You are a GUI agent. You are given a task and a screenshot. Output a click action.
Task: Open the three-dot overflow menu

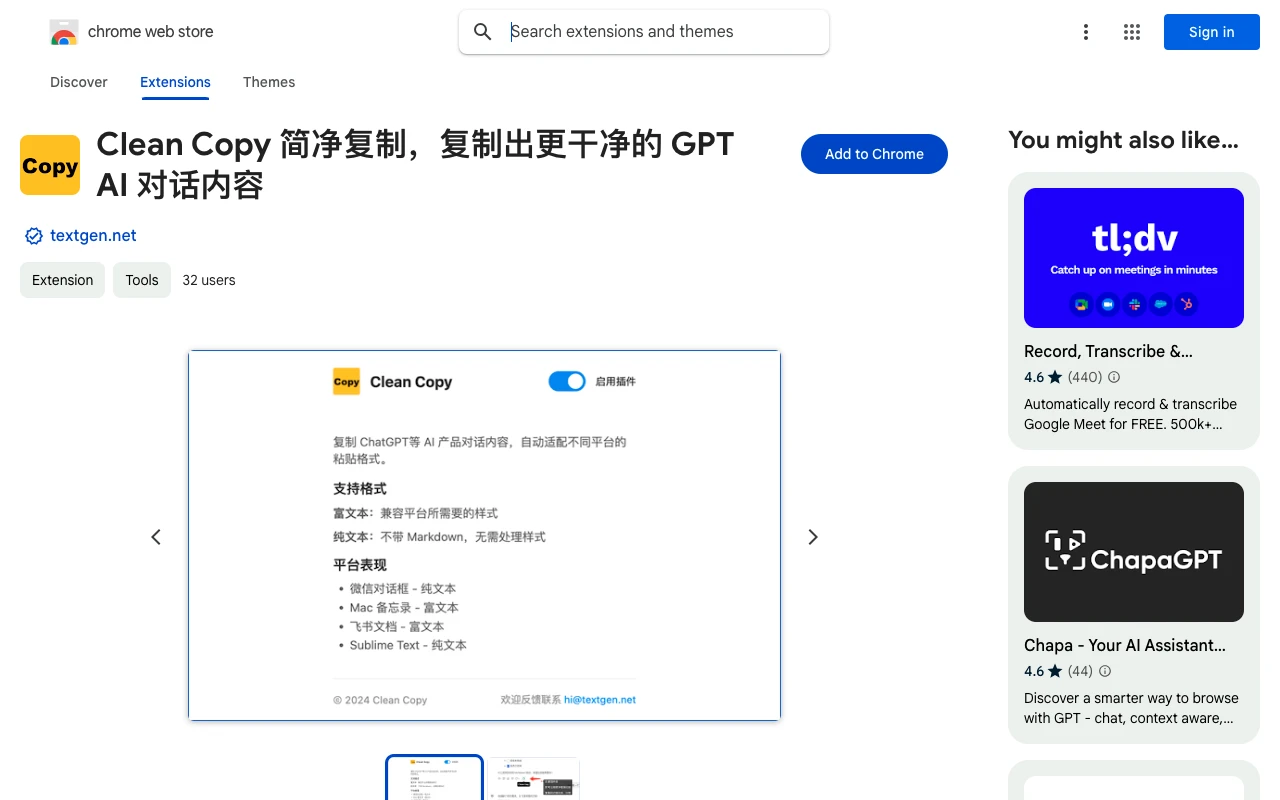[1086, 32]
